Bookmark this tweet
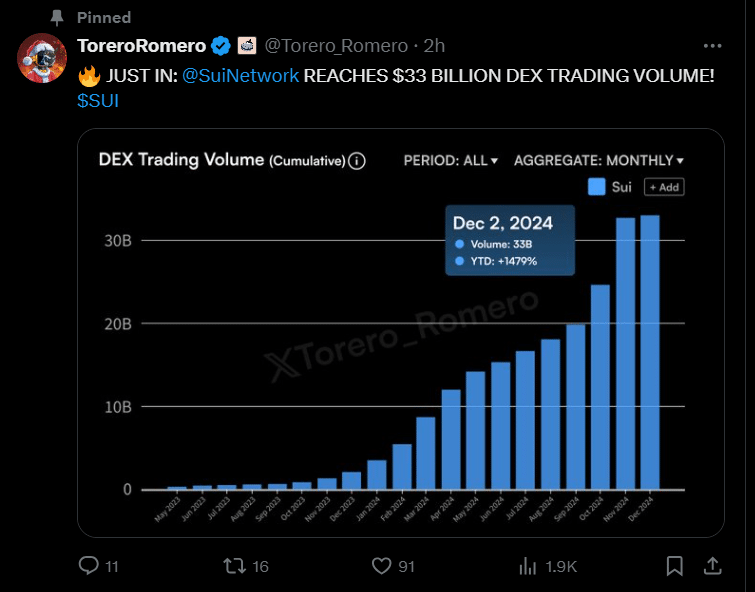Viewport: 755px width, 592px height. (x=675, y=566)
